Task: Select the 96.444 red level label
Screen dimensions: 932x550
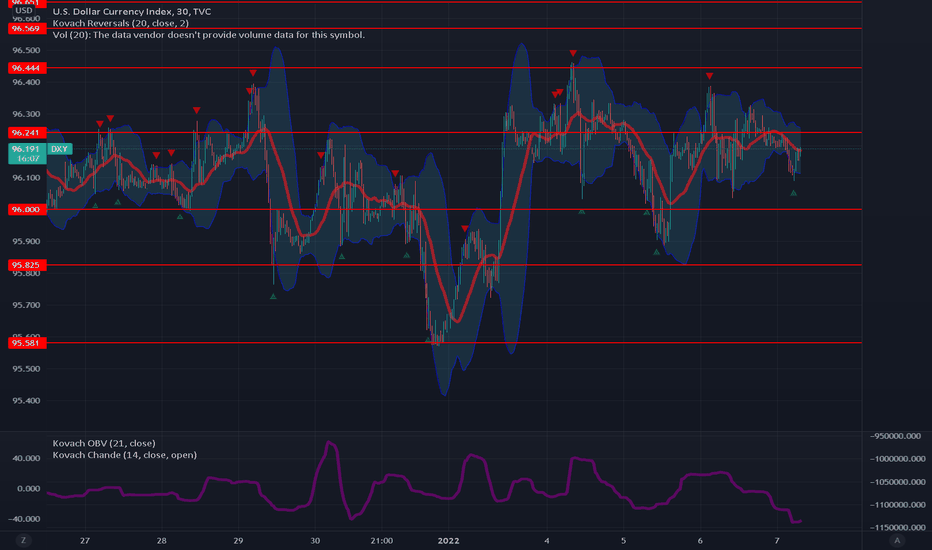Action: tap(27, 68)
